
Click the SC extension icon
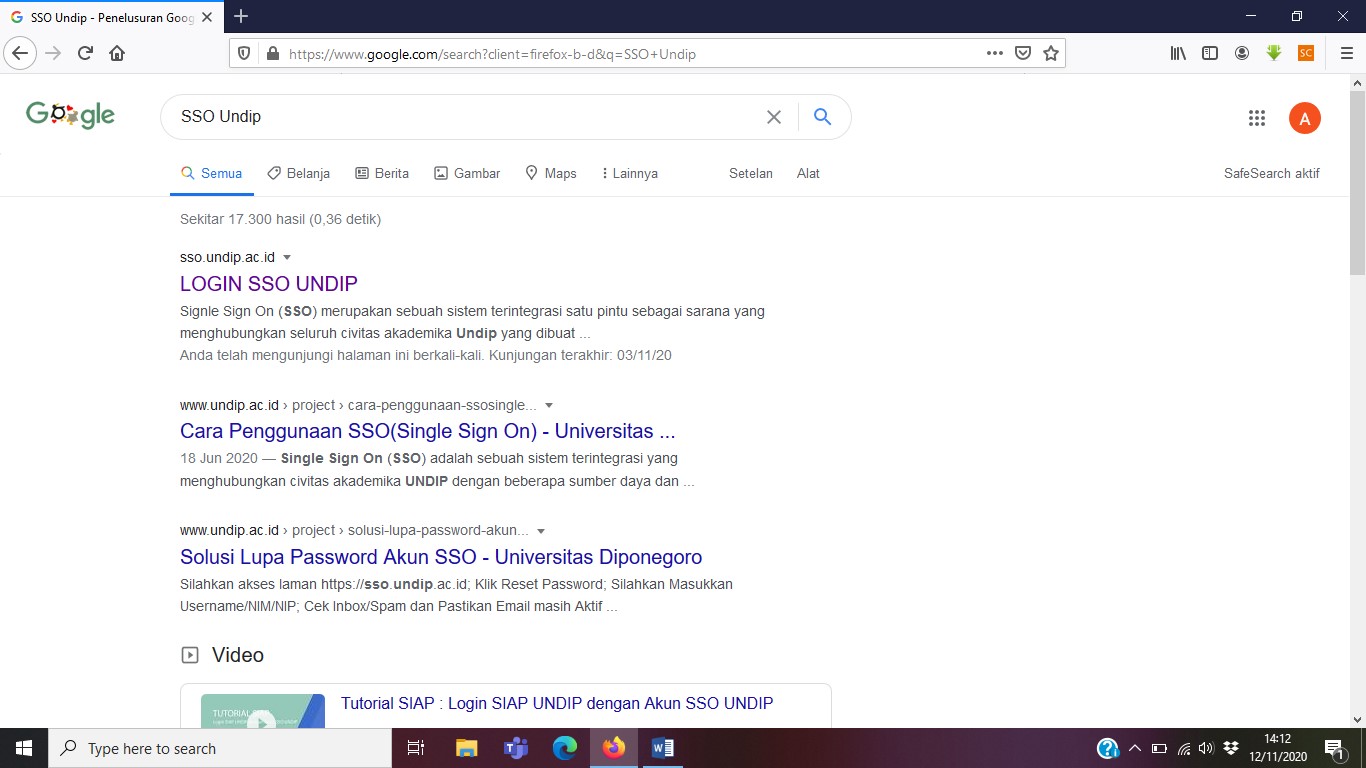click(1305, 52)
